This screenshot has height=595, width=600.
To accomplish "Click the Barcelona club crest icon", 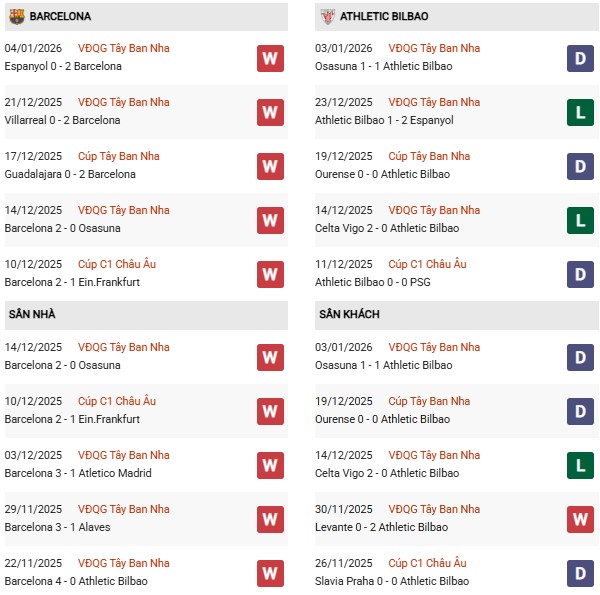I will (x=16, y=16).
